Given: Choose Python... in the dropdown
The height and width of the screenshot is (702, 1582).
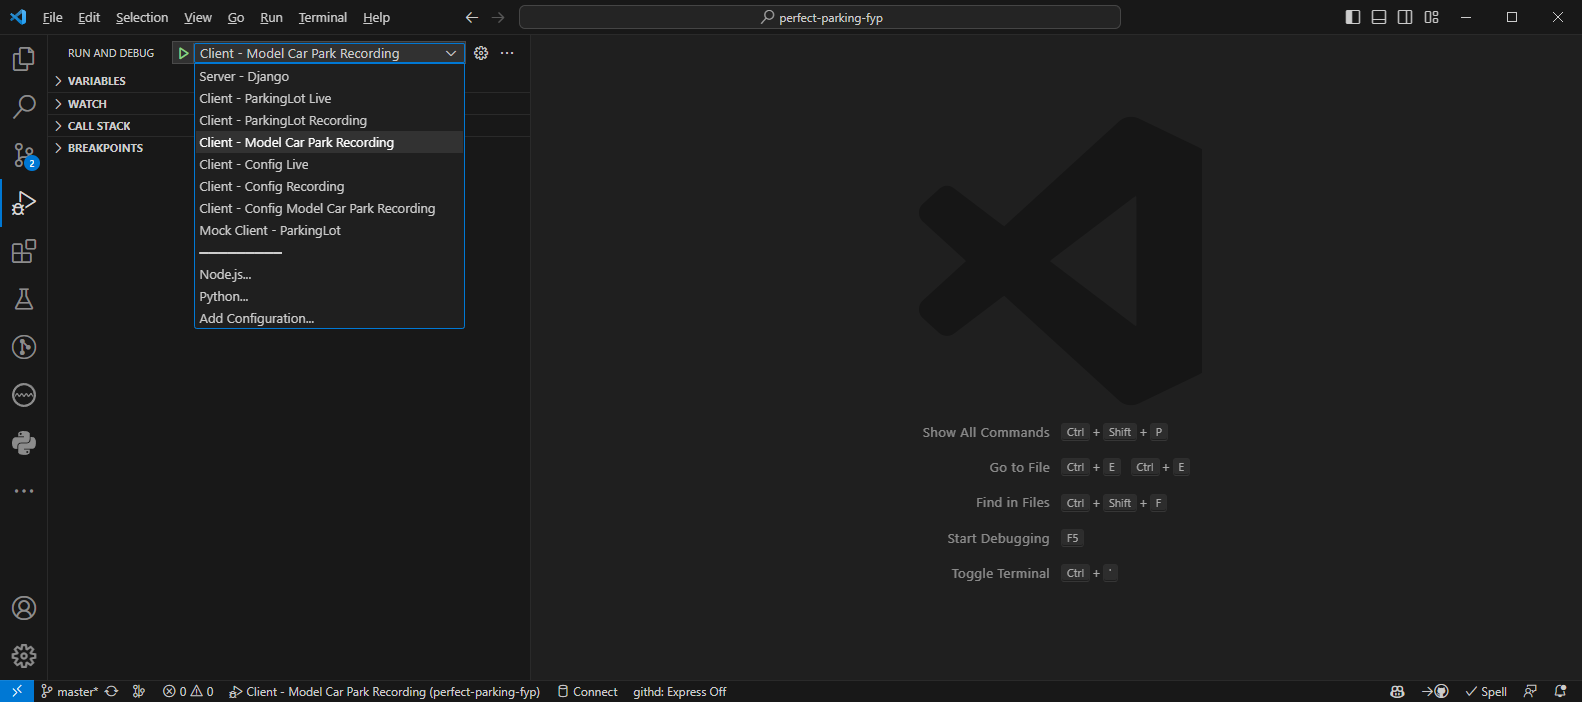Looking at the screenshot, I should click(x=329, y=296).
